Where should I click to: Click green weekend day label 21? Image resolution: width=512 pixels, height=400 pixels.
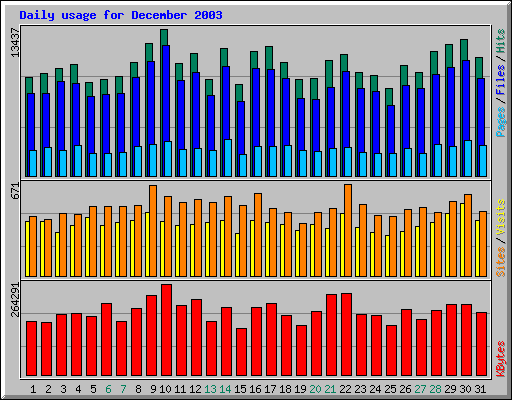click(330, 389)
